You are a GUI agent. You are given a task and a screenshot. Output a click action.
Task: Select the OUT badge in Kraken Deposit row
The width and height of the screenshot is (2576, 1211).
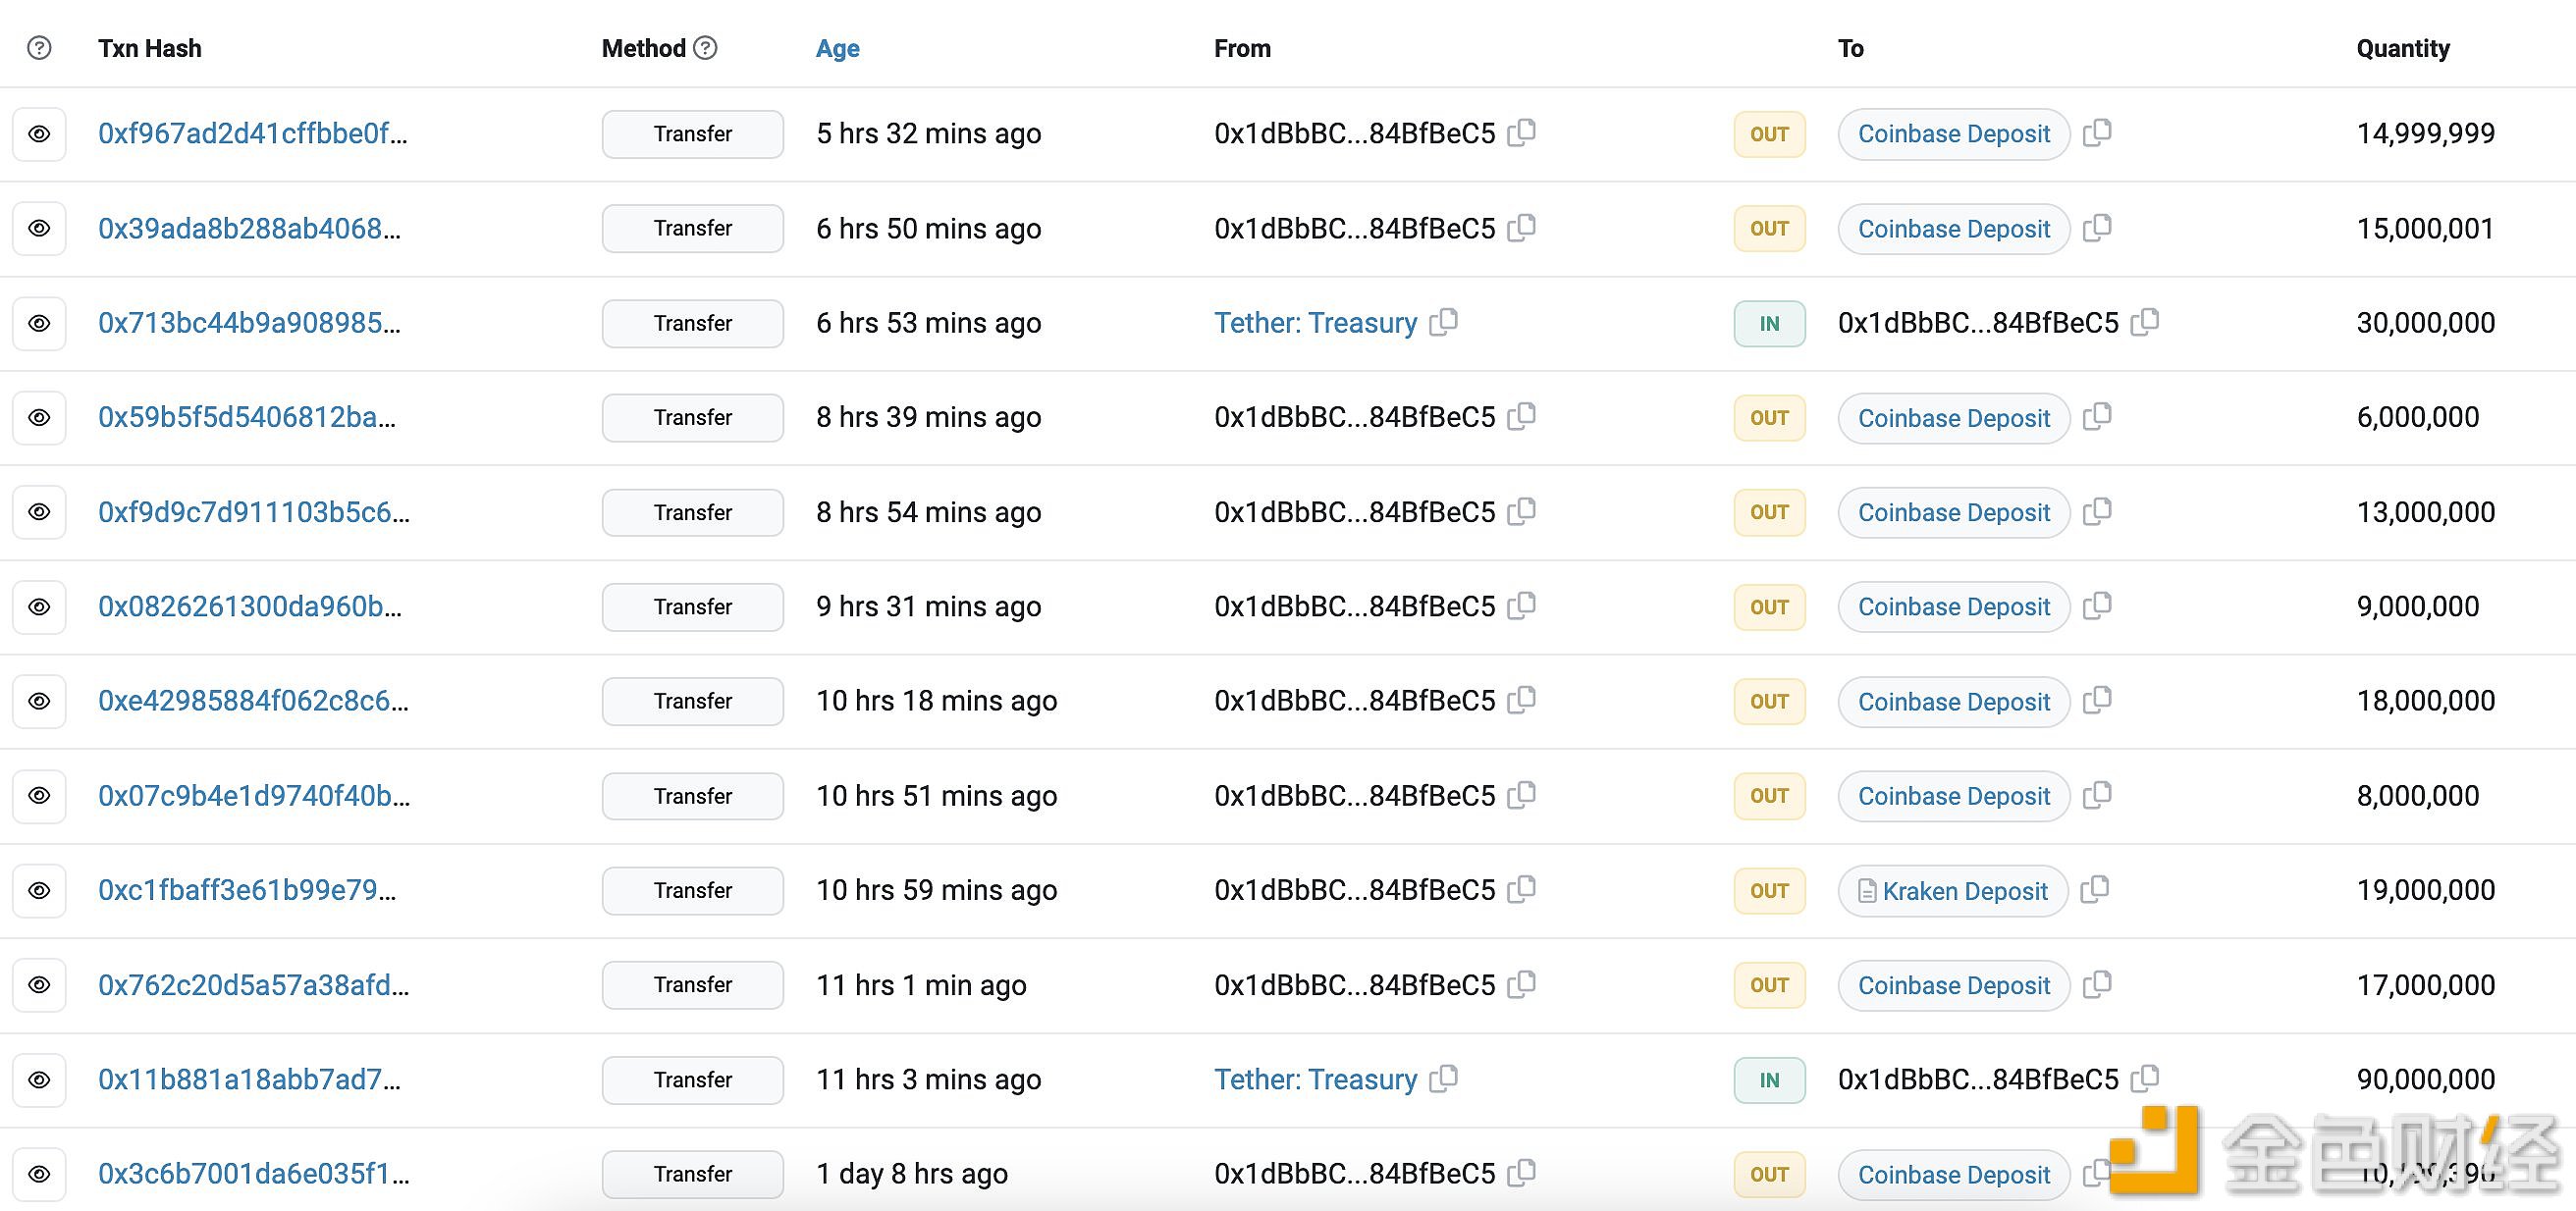(x=1769, y=891)
